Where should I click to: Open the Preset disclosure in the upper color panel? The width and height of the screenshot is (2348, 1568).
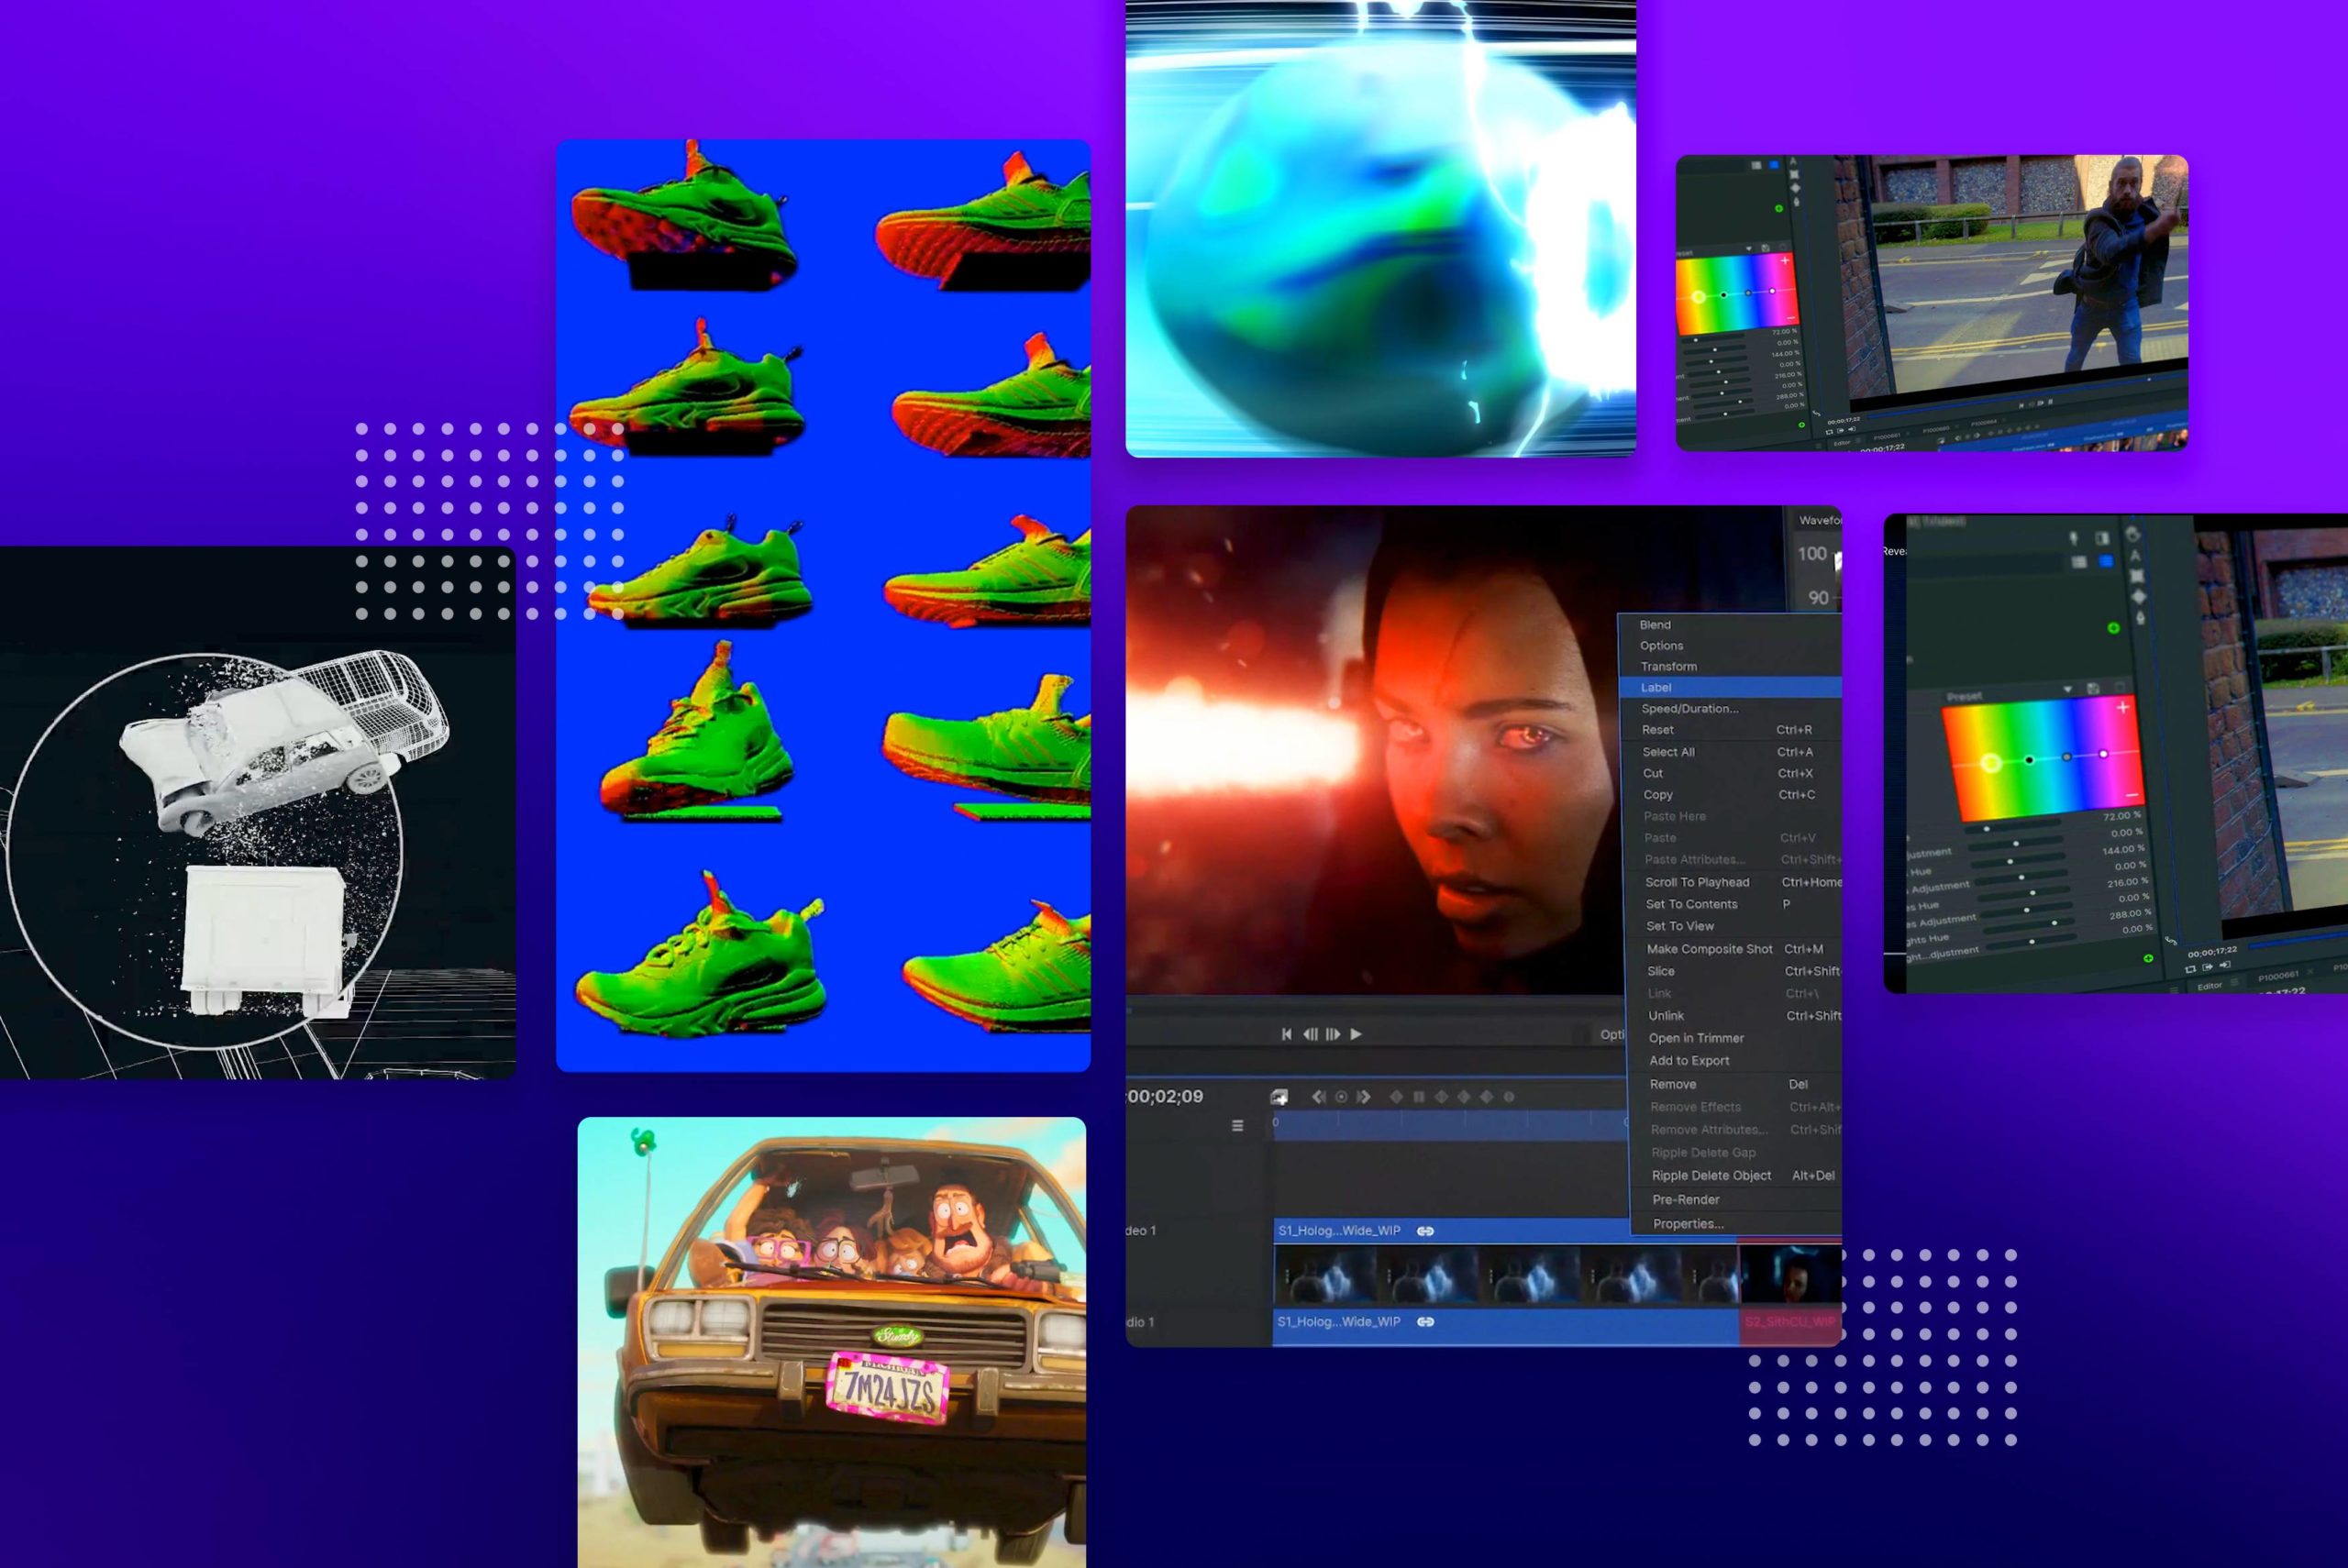tap(1749, 249)
